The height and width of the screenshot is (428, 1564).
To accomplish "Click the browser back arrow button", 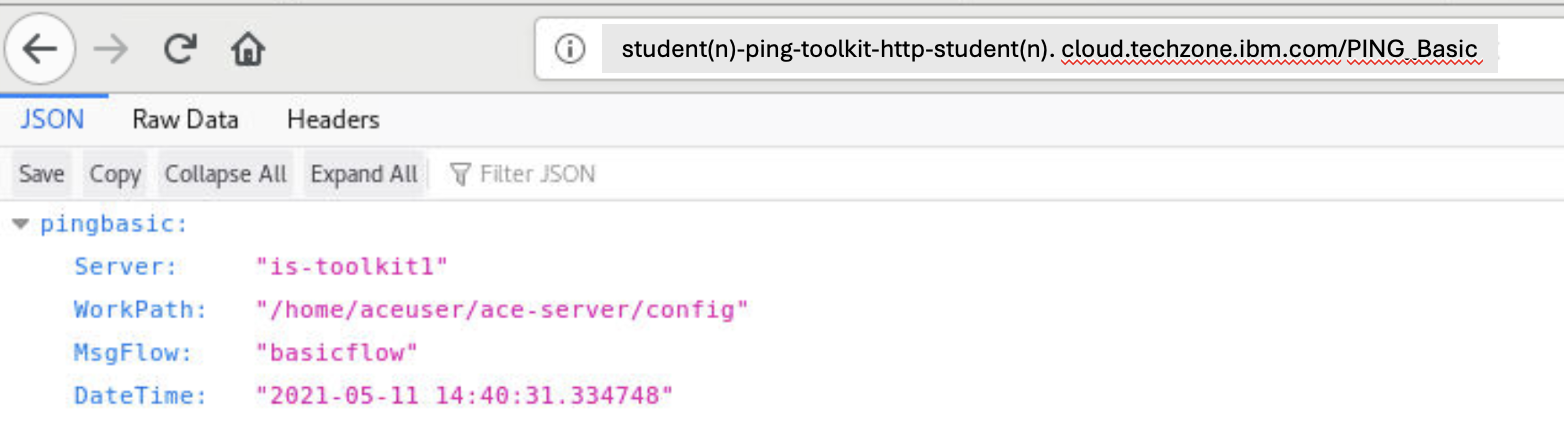I will (x=39, y=49).
